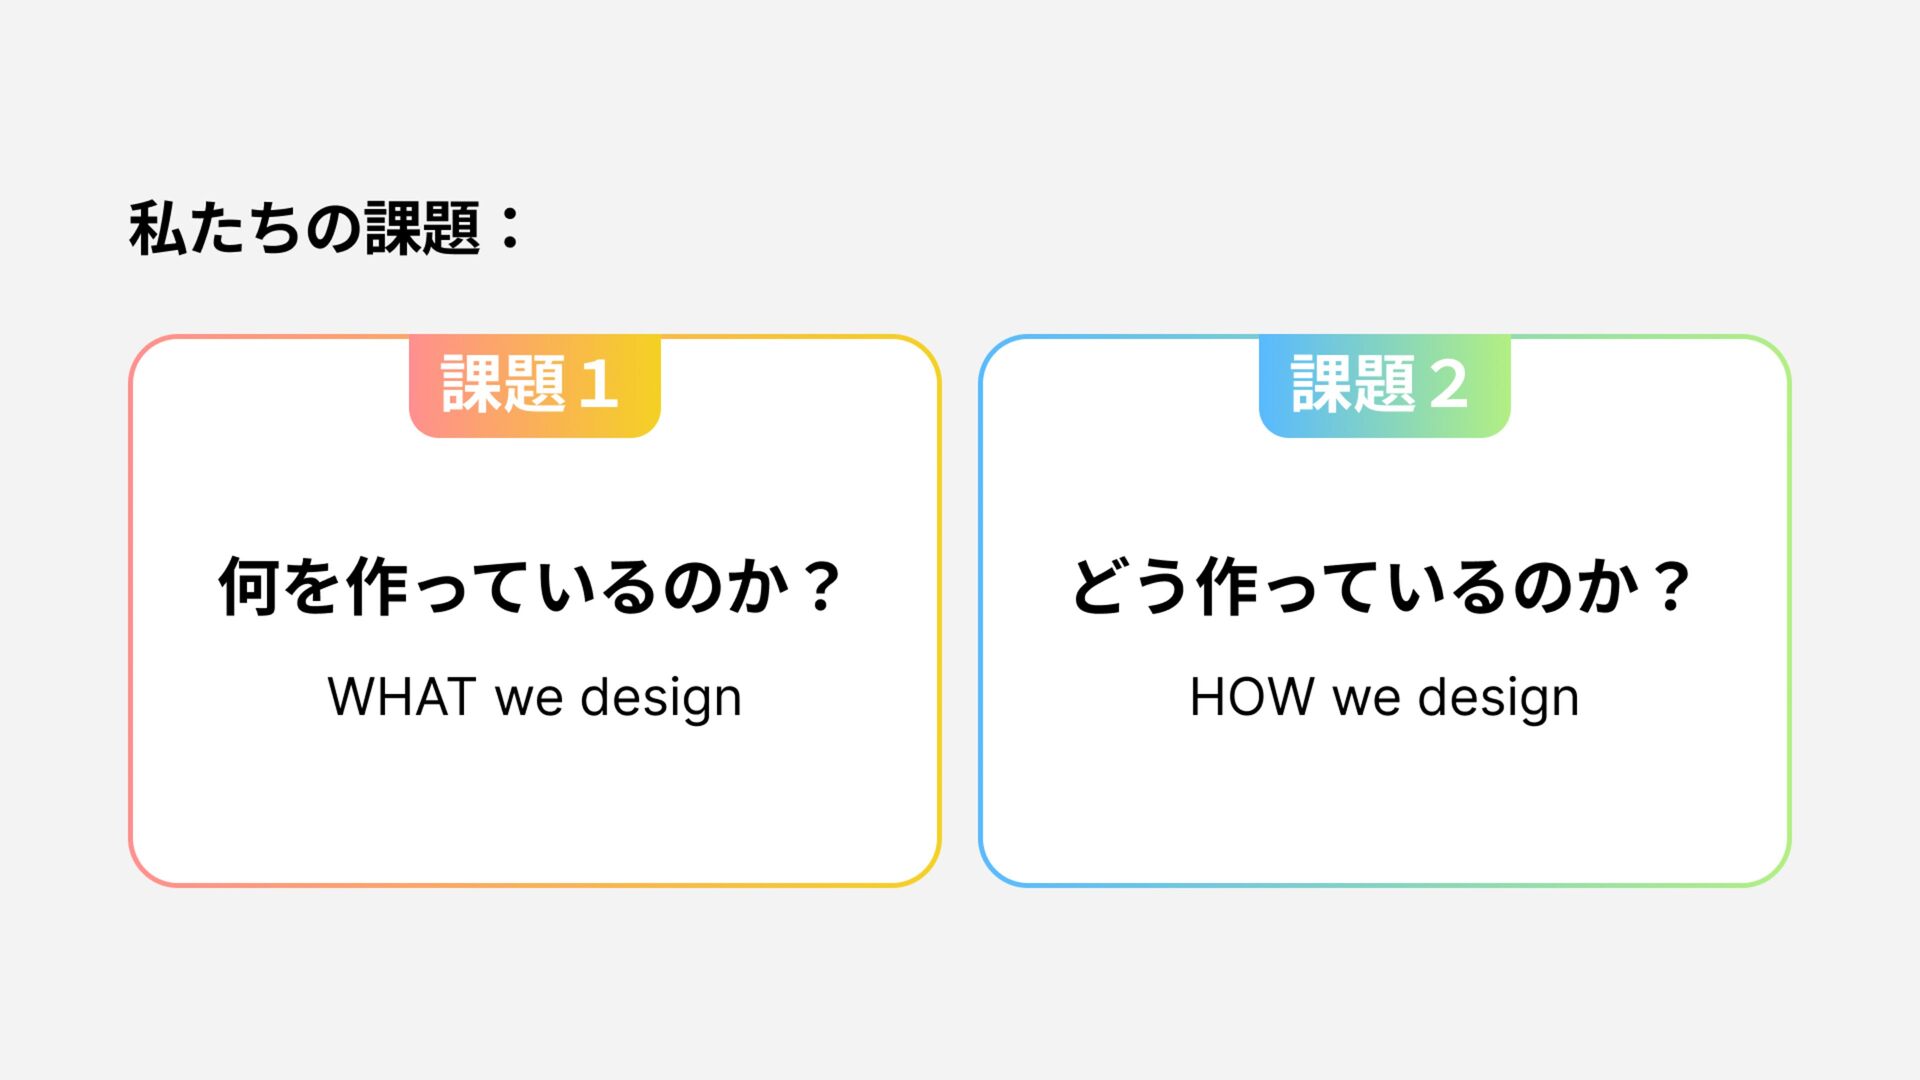Image resolution: width=1920 pixels, height=1080 pixels.
Task: Click the gray gap between both cards
Action: (960, 610)
